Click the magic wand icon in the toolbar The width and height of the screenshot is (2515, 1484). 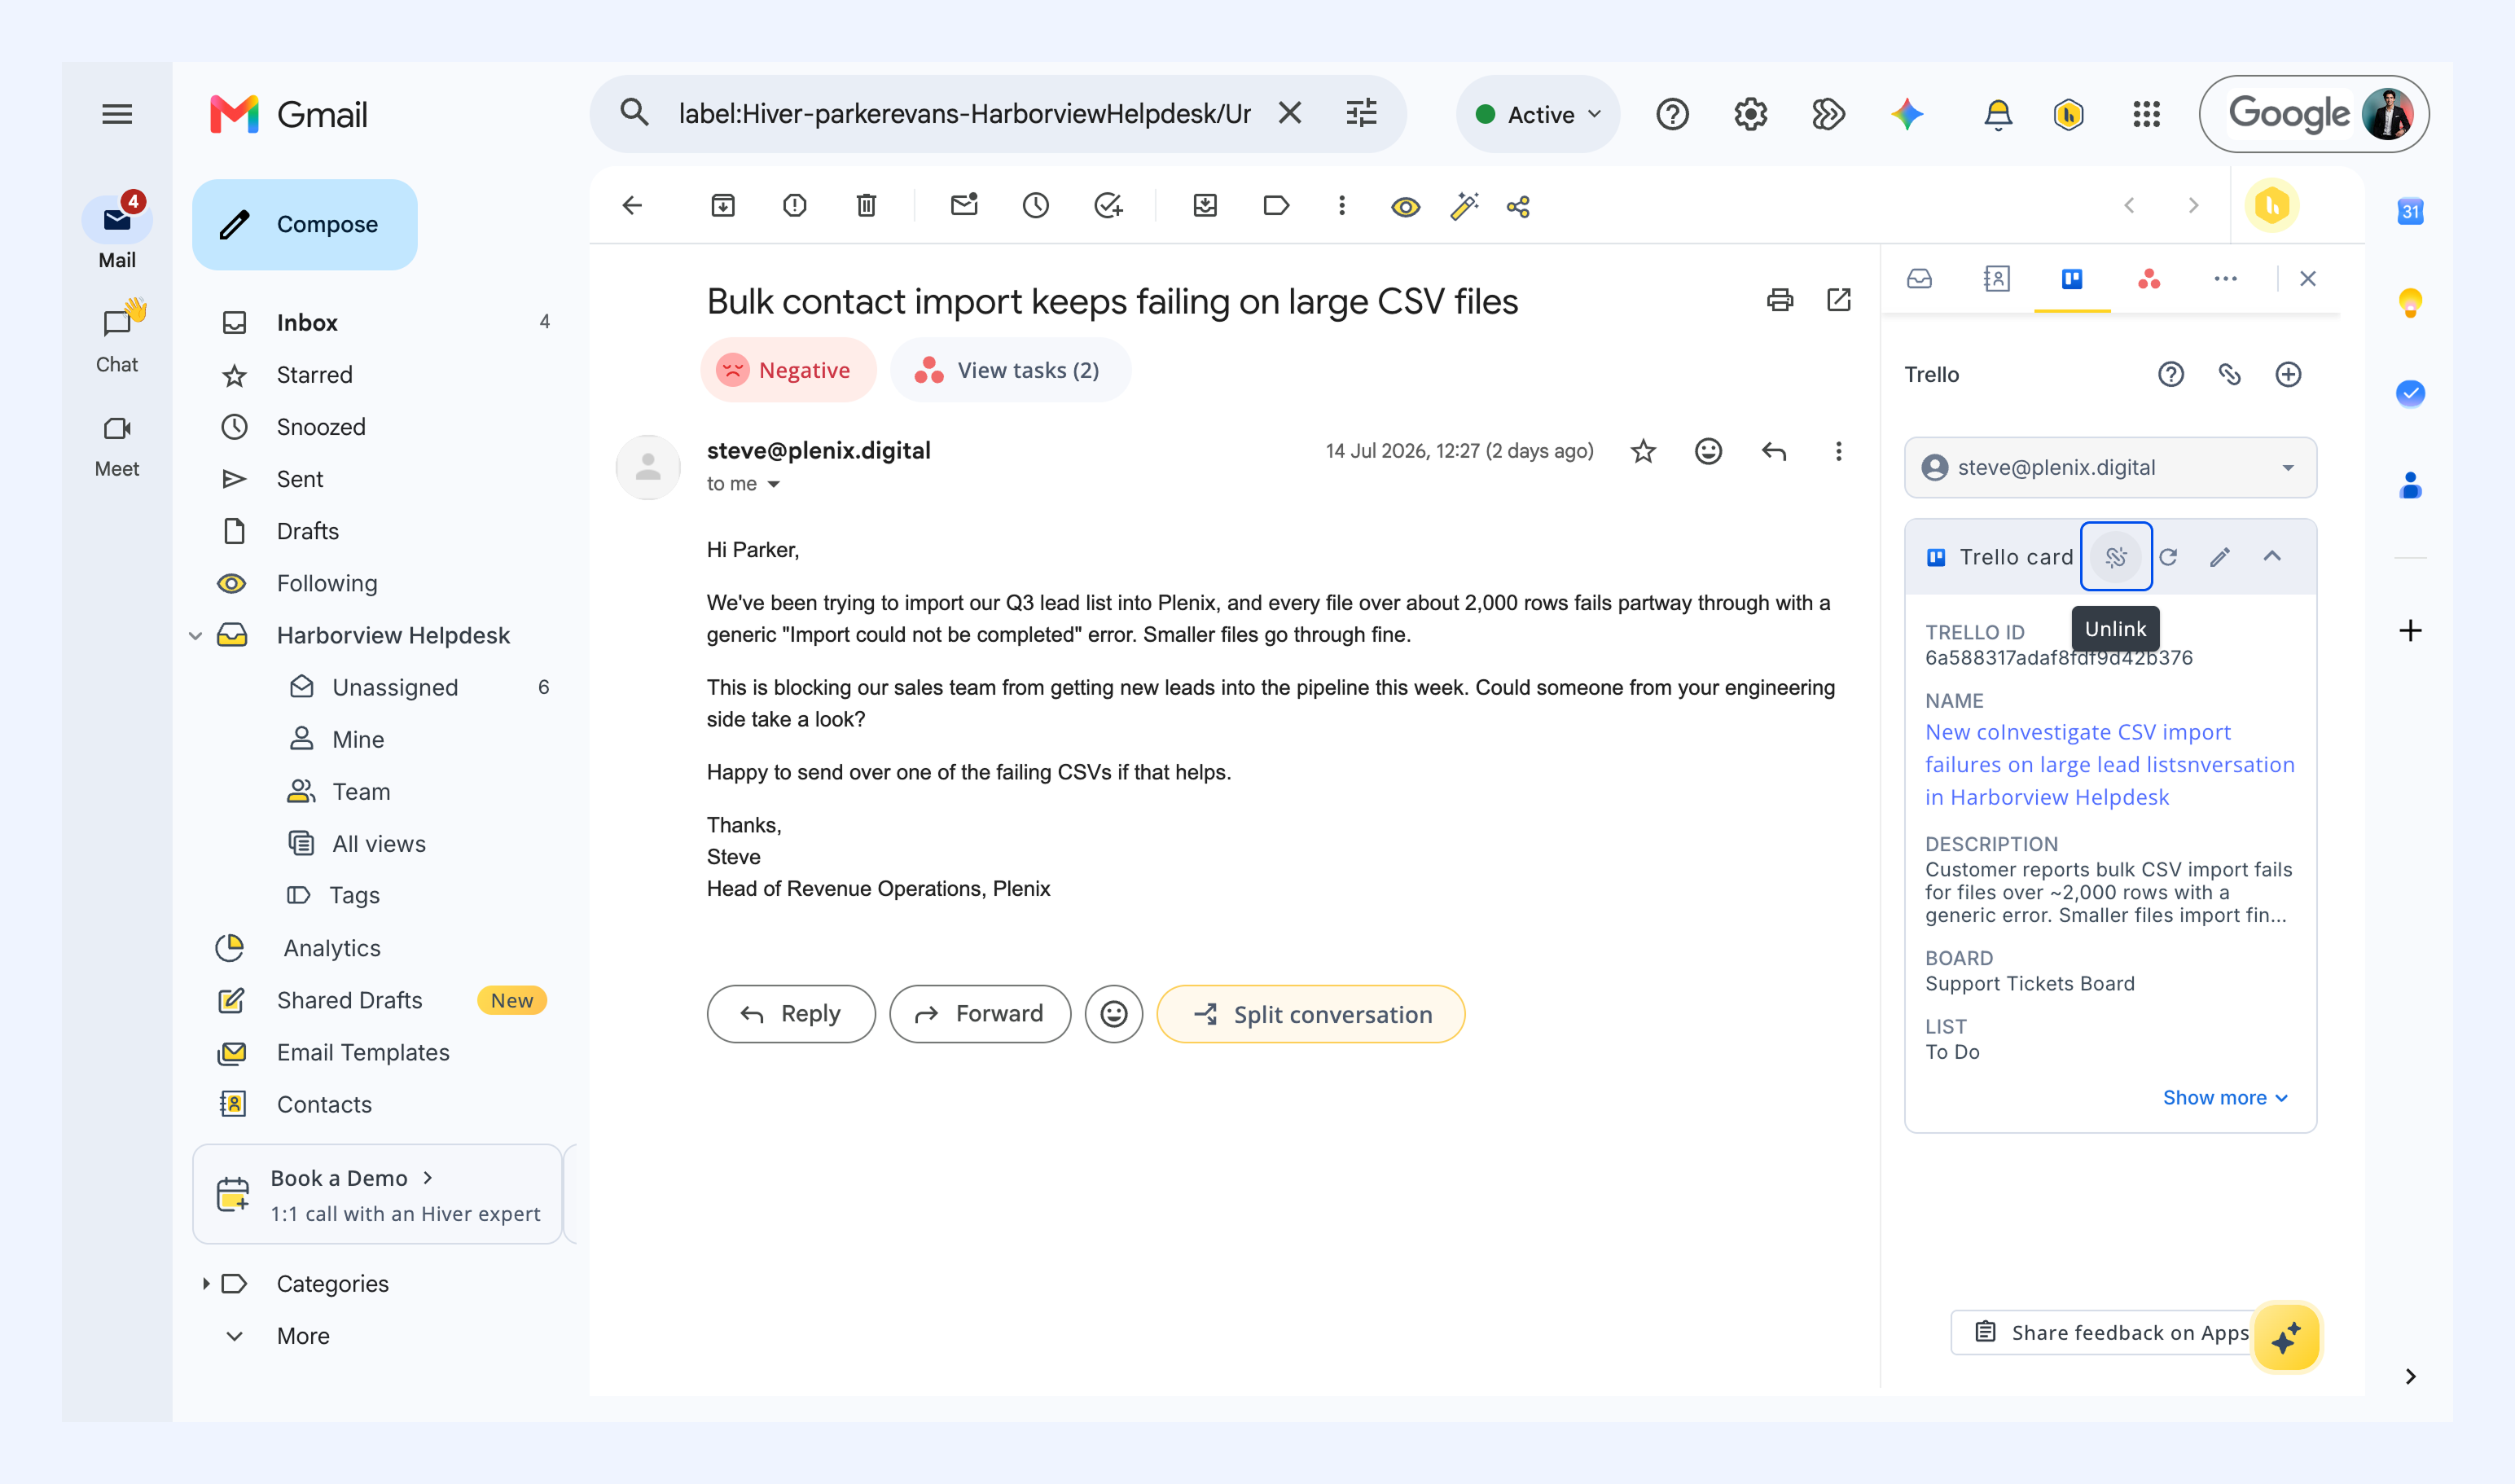pos(1464,206)
